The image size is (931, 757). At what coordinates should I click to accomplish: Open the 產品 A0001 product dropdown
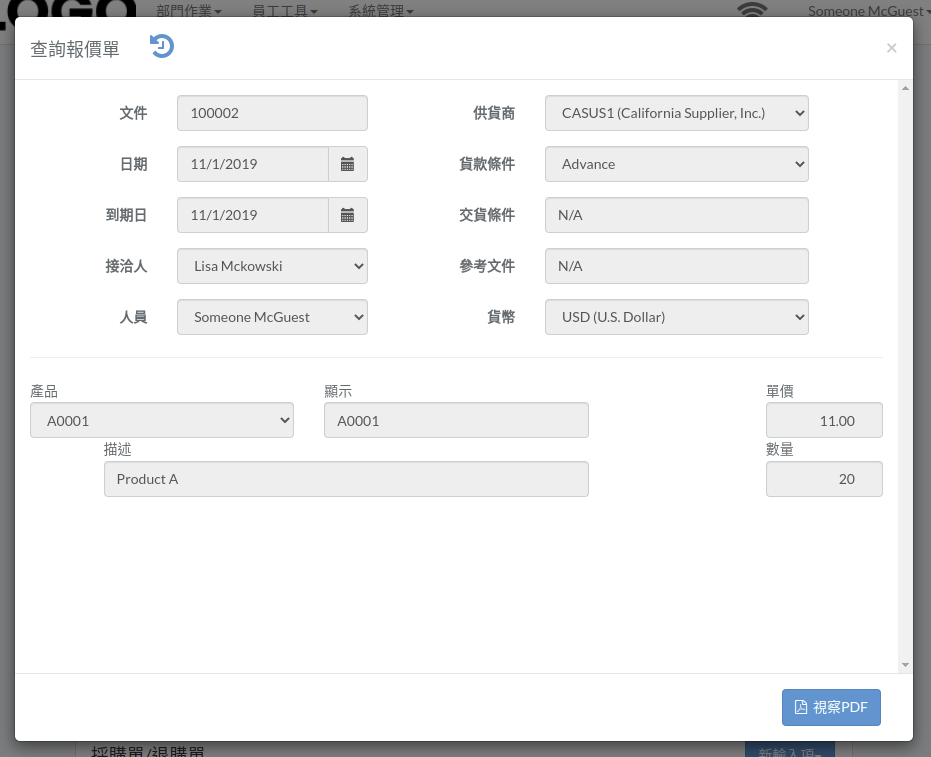tap(162, 420)
